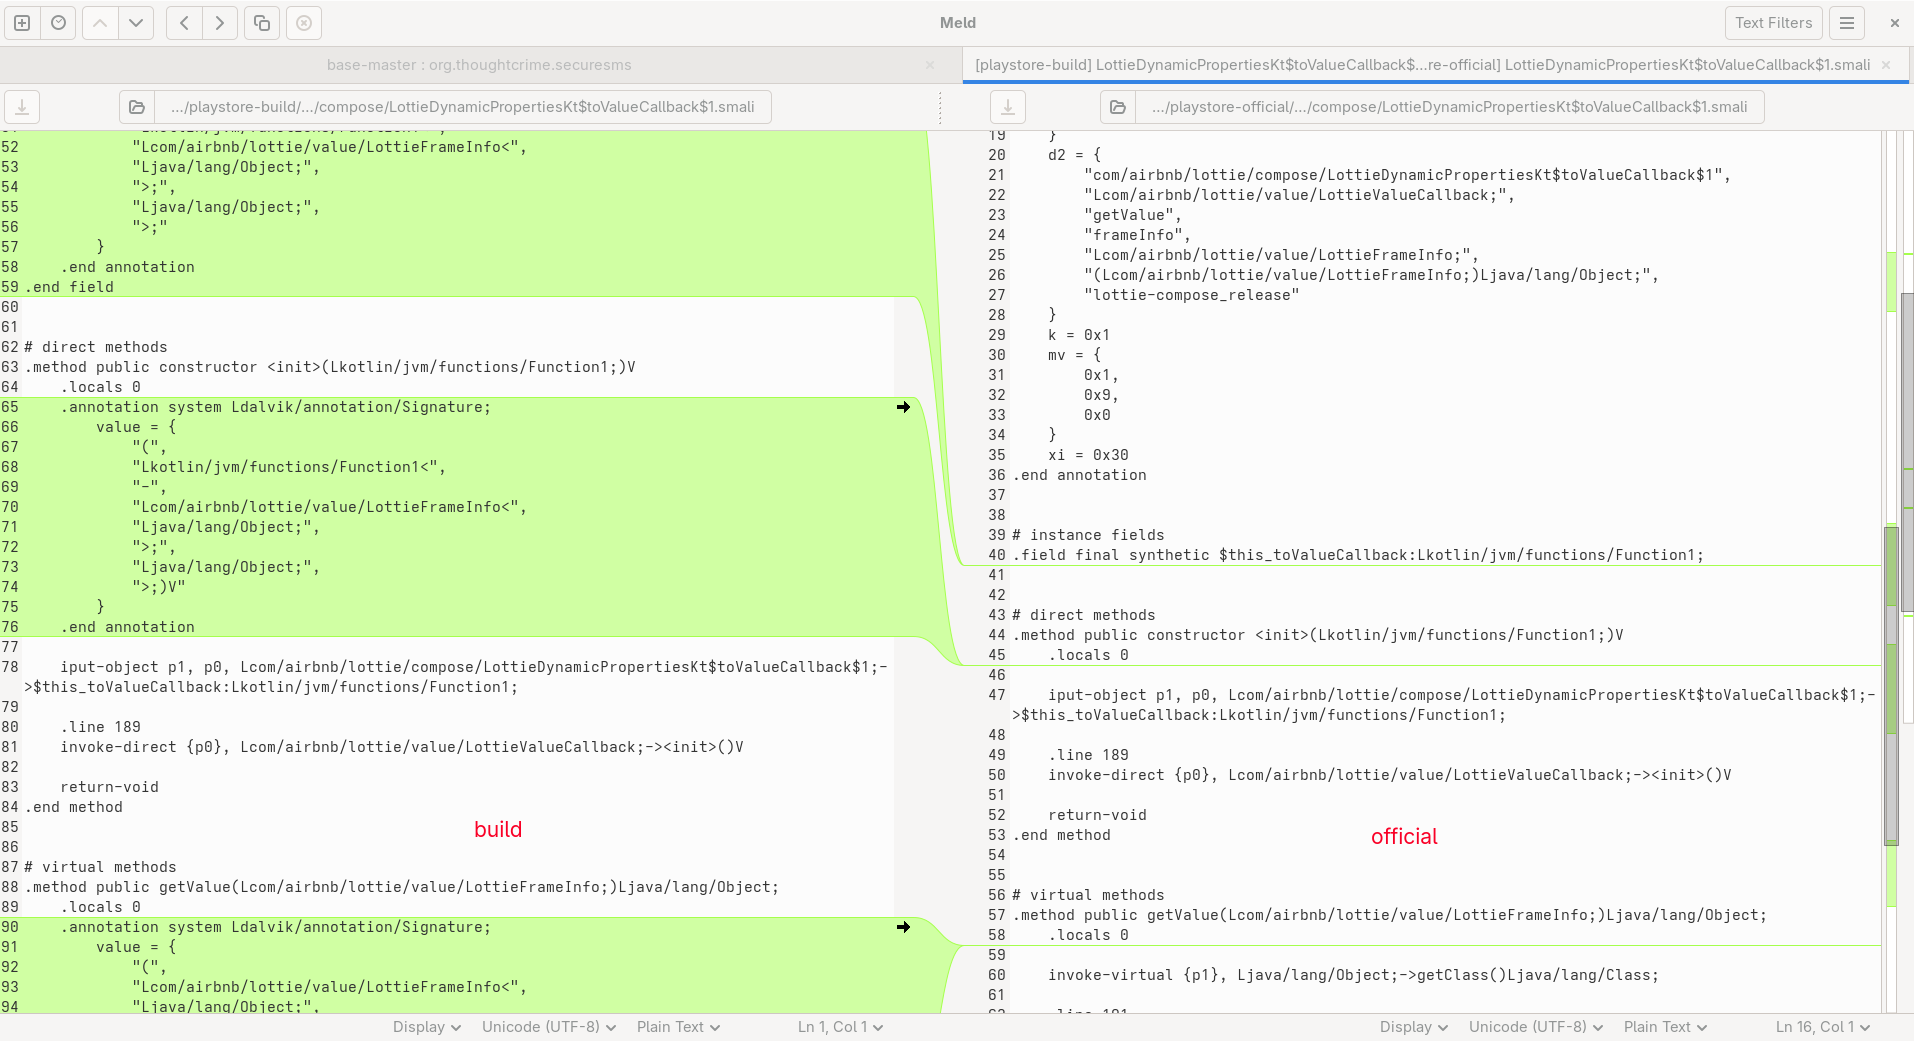Click left '# direct methods' comment line
This screenshot has height=1041, width=1914.
96,347
